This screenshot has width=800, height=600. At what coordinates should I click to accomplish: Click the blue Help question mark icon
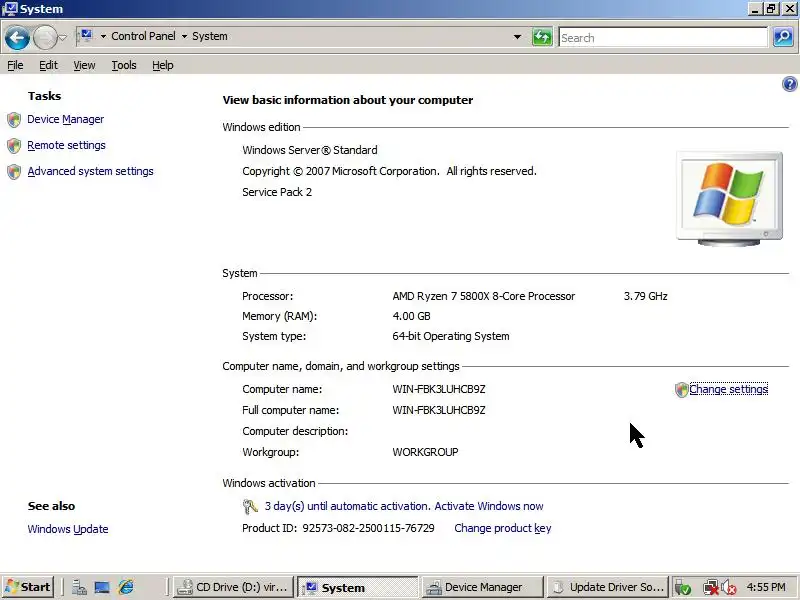pos(789,84)
